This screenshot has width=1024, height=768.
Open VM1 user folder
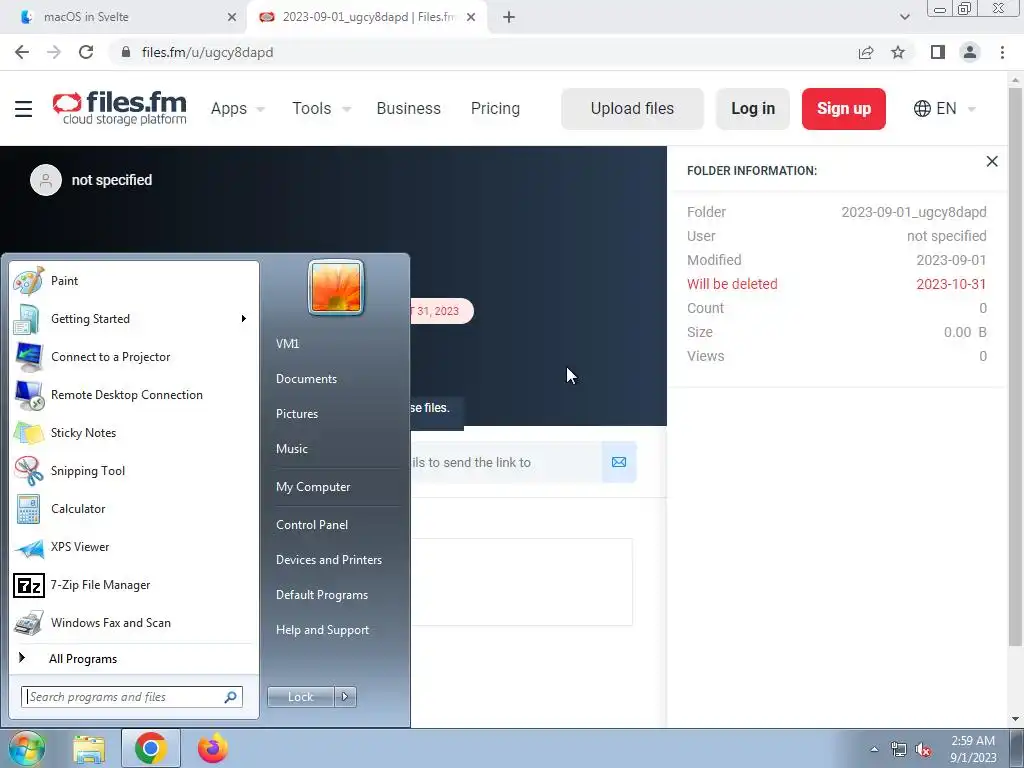[x=287, y=344]
